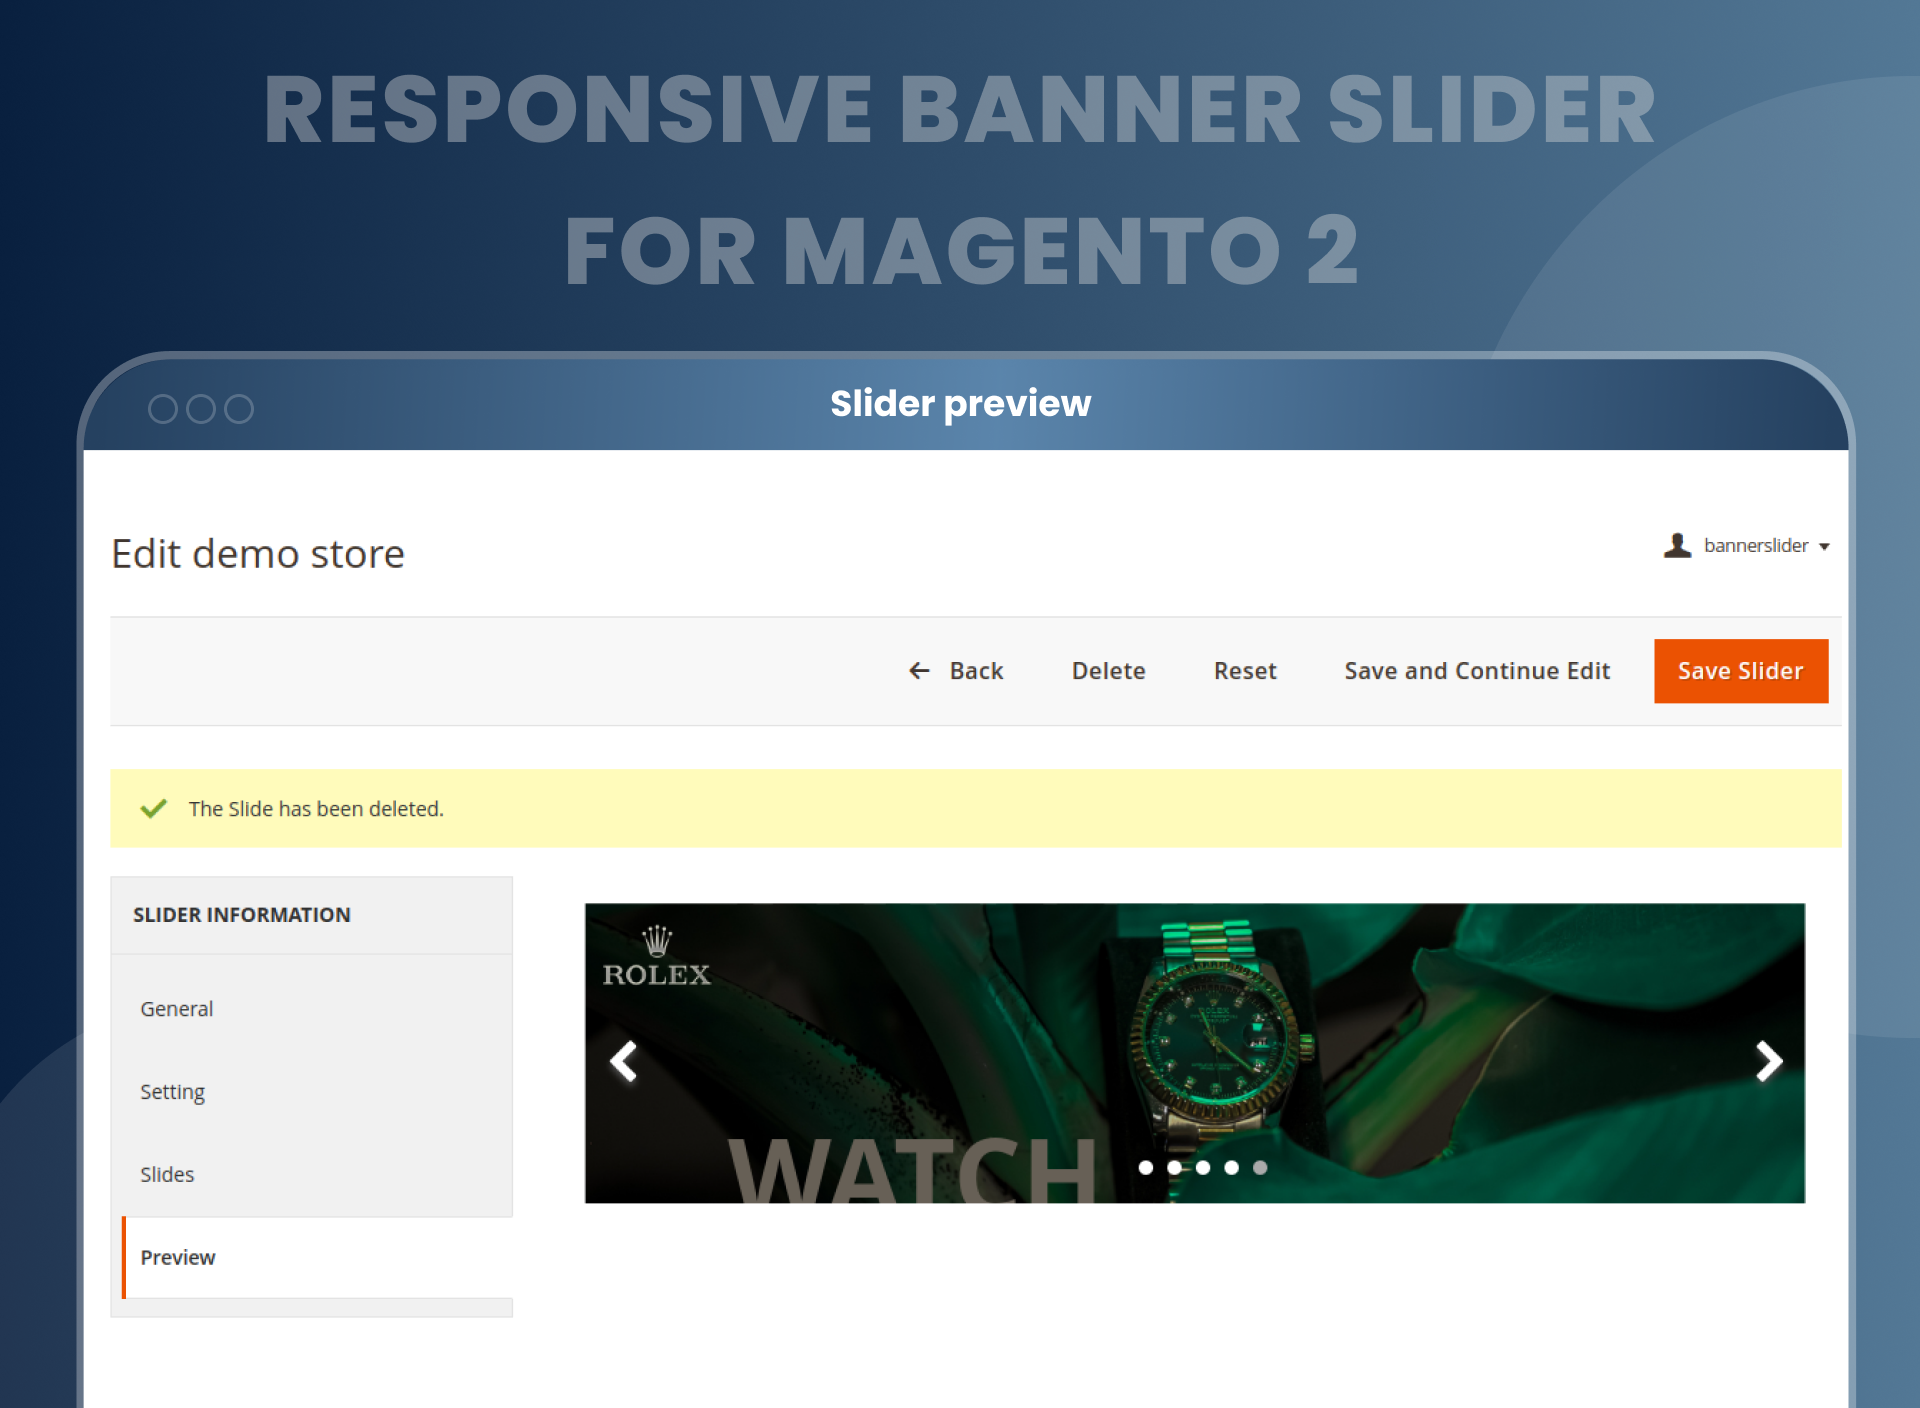Screen dimensions: 1920x1408
Task: Switch to the Slides tab
Action: (x=167, y=1174)
